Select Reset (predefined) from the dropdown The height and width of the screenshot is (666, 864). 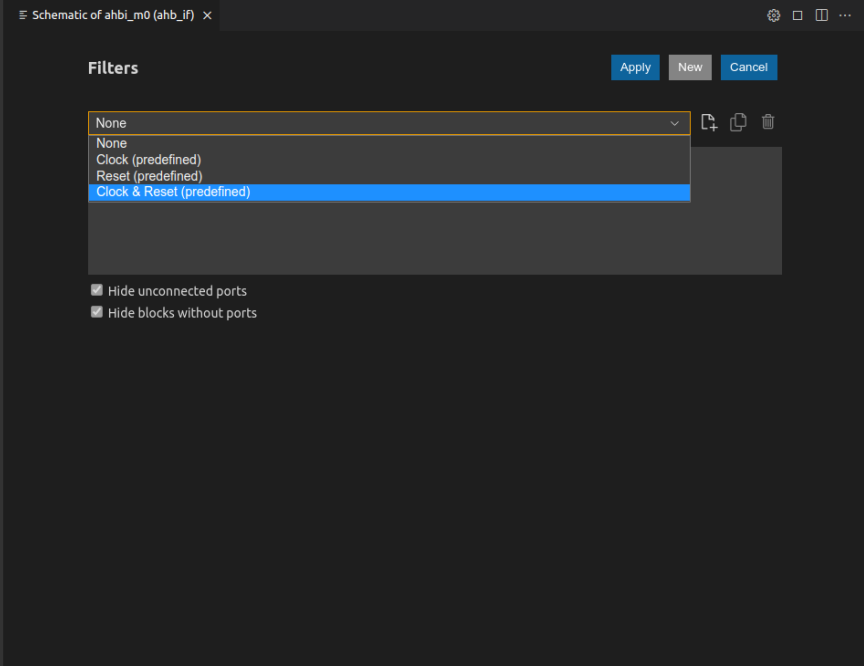pos(148,175)
